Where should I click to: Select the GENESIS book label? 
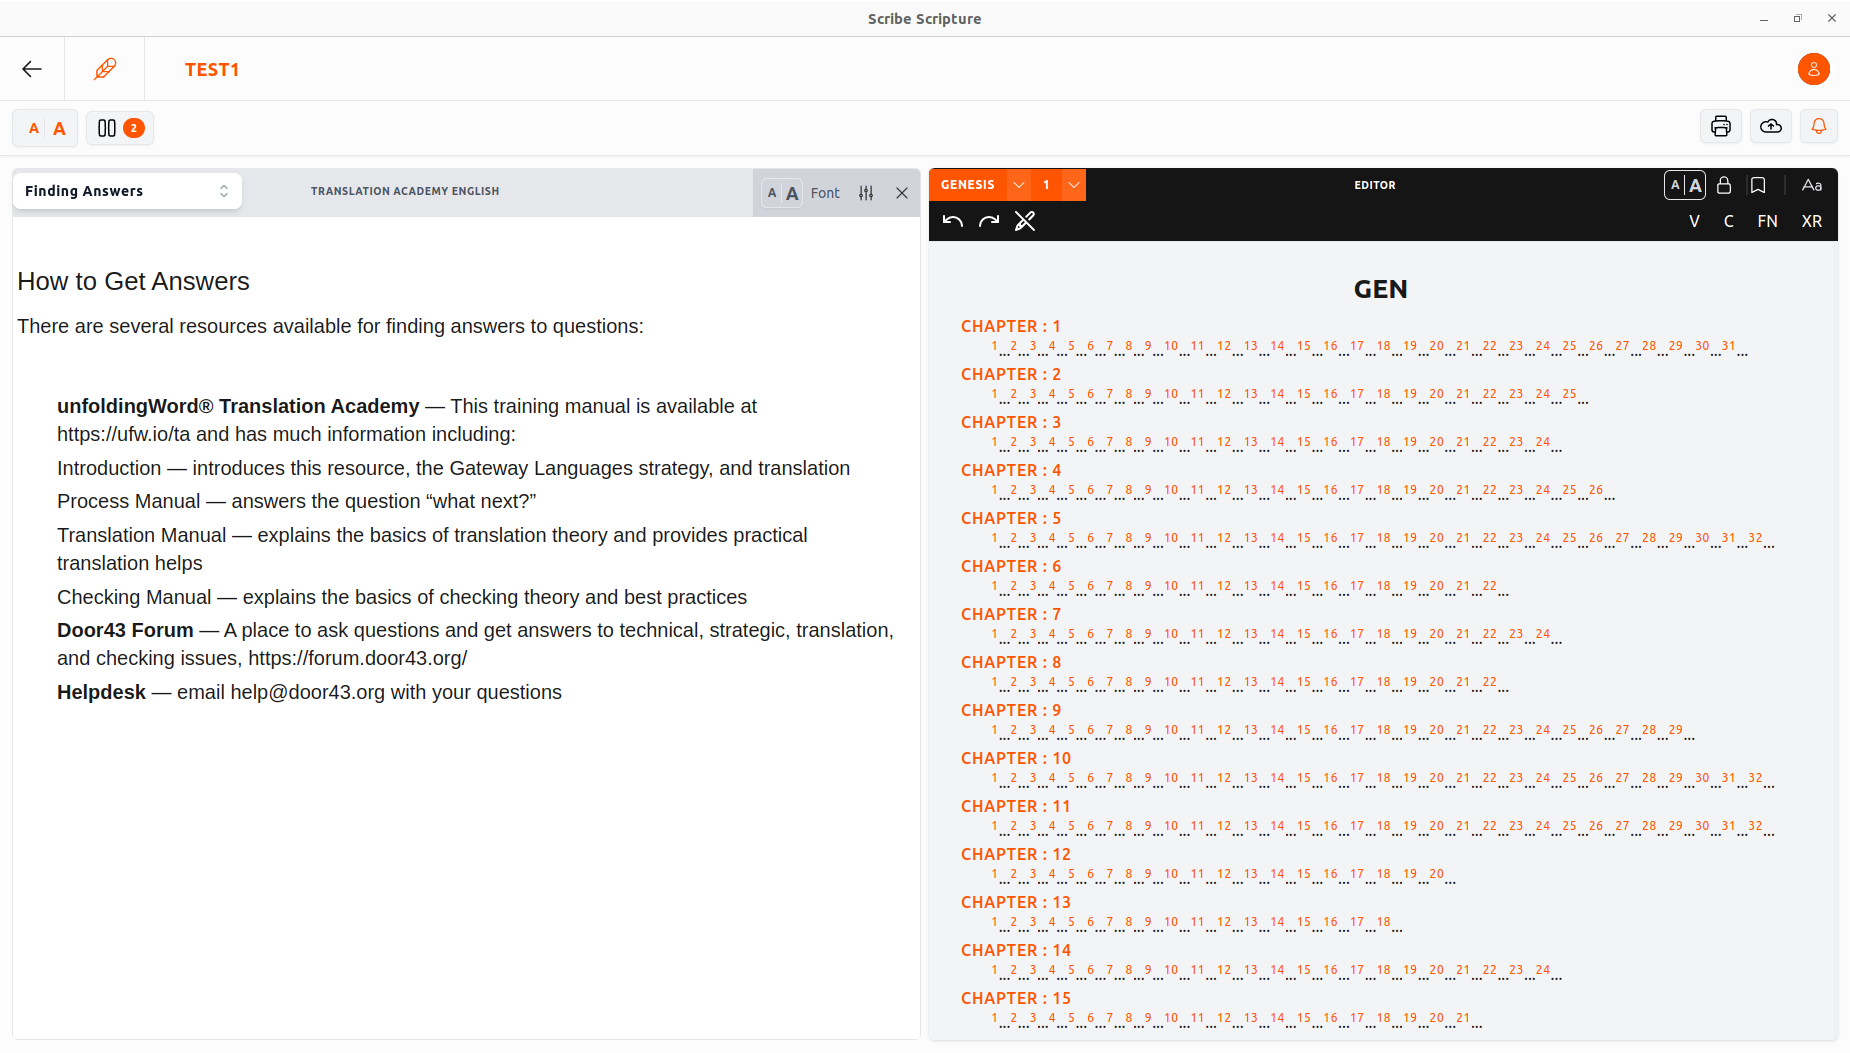point(967,185)
